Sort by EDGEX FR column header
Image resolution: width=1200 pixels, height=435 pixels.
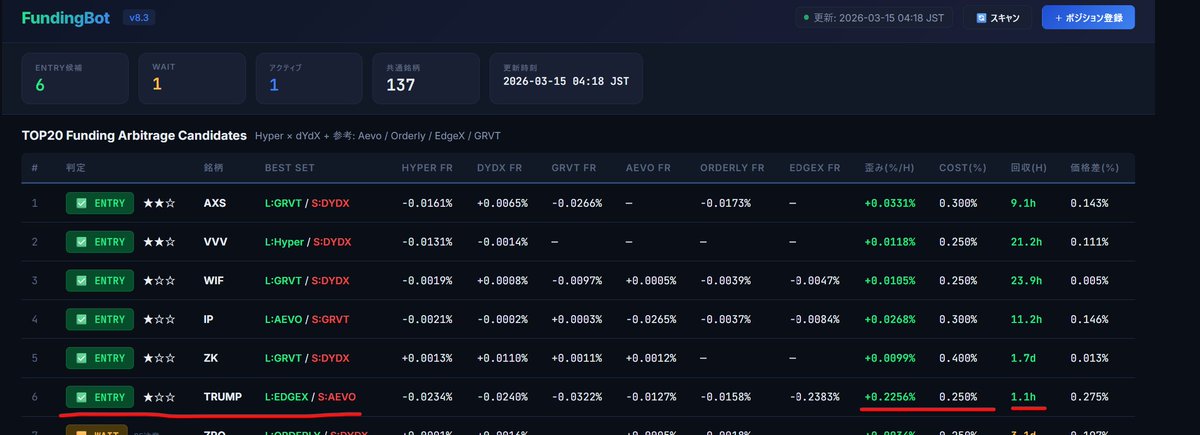(817, 167)
